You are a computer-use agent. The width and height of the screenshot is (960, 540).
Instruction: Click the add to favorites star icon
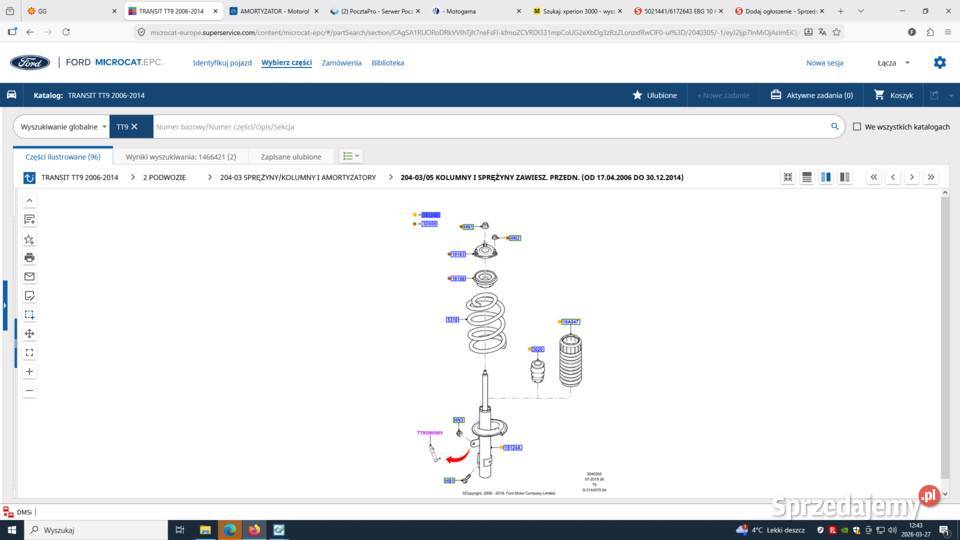pyautogui.click(x=29, y=239)
